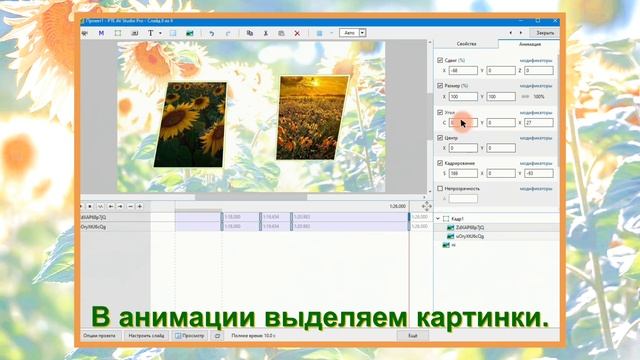The width and height of the screenshot is (640, 360).
Task: Open the grid options dropdown arrow
Action: click(331, 33)
